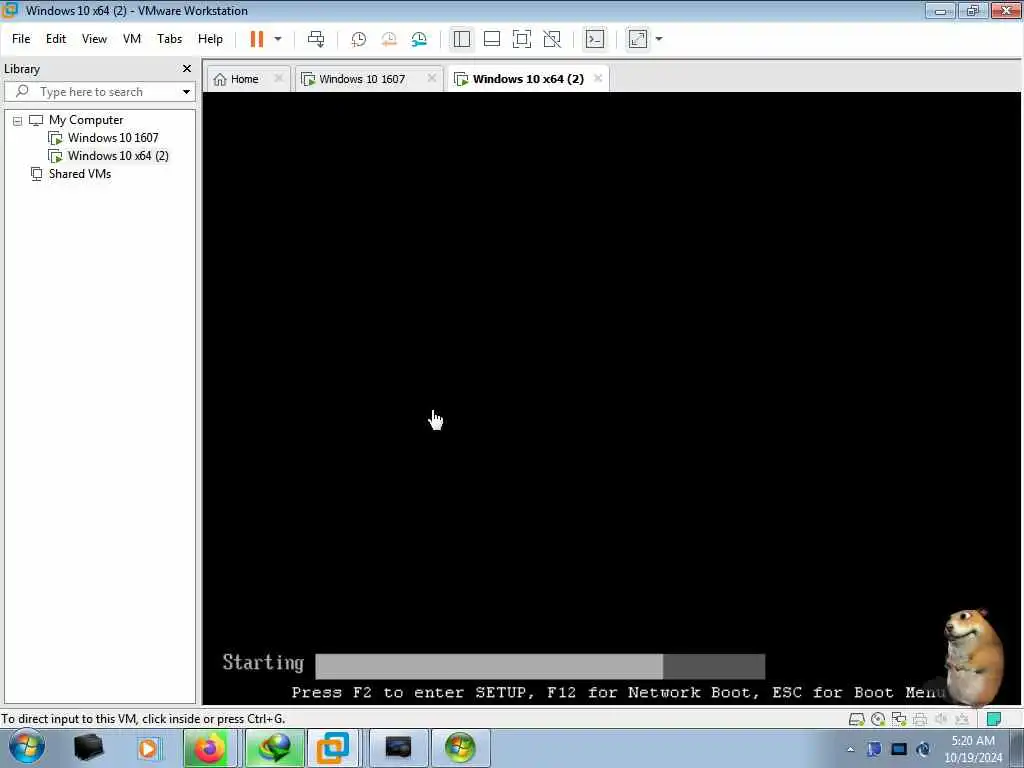The height and width of the screenshot is (768, 1024).
Task: Open the power options dropdown arrow
Action: 278,39
